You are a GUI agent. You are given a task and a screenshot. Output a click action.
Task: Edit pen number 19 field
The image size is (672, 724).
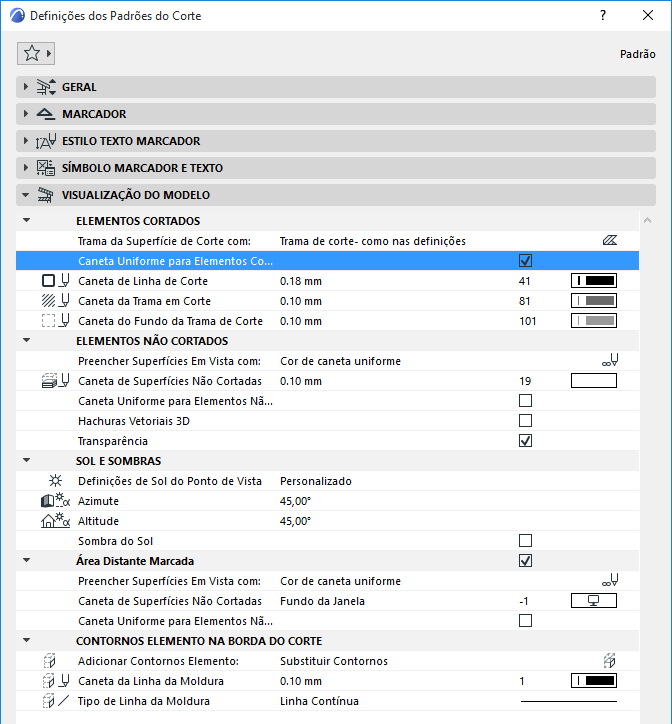(525, 381)
